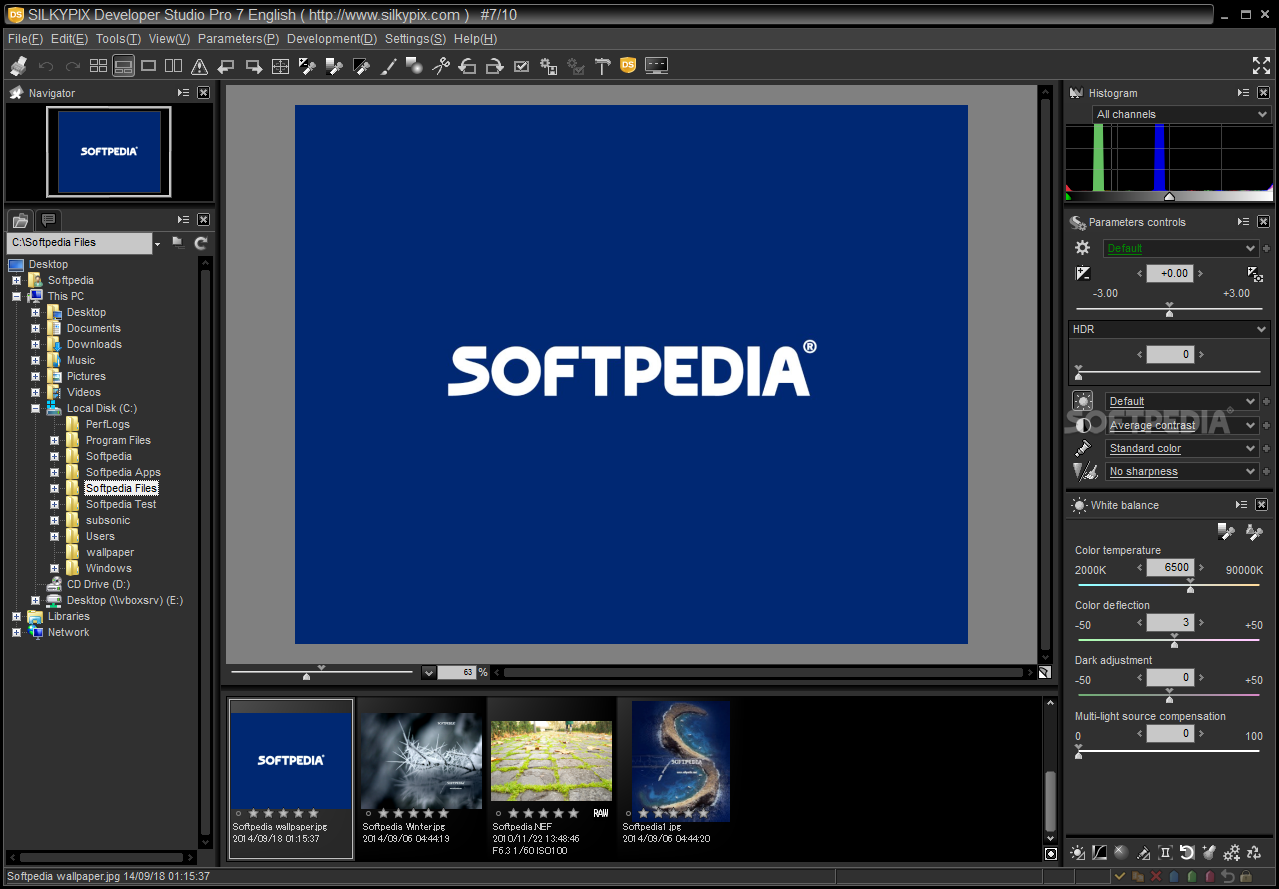The width and height of the screenshot is (1279, 889).
Task: Toggle the white balance sun parameter icon
Action: tap(1083, 401)
